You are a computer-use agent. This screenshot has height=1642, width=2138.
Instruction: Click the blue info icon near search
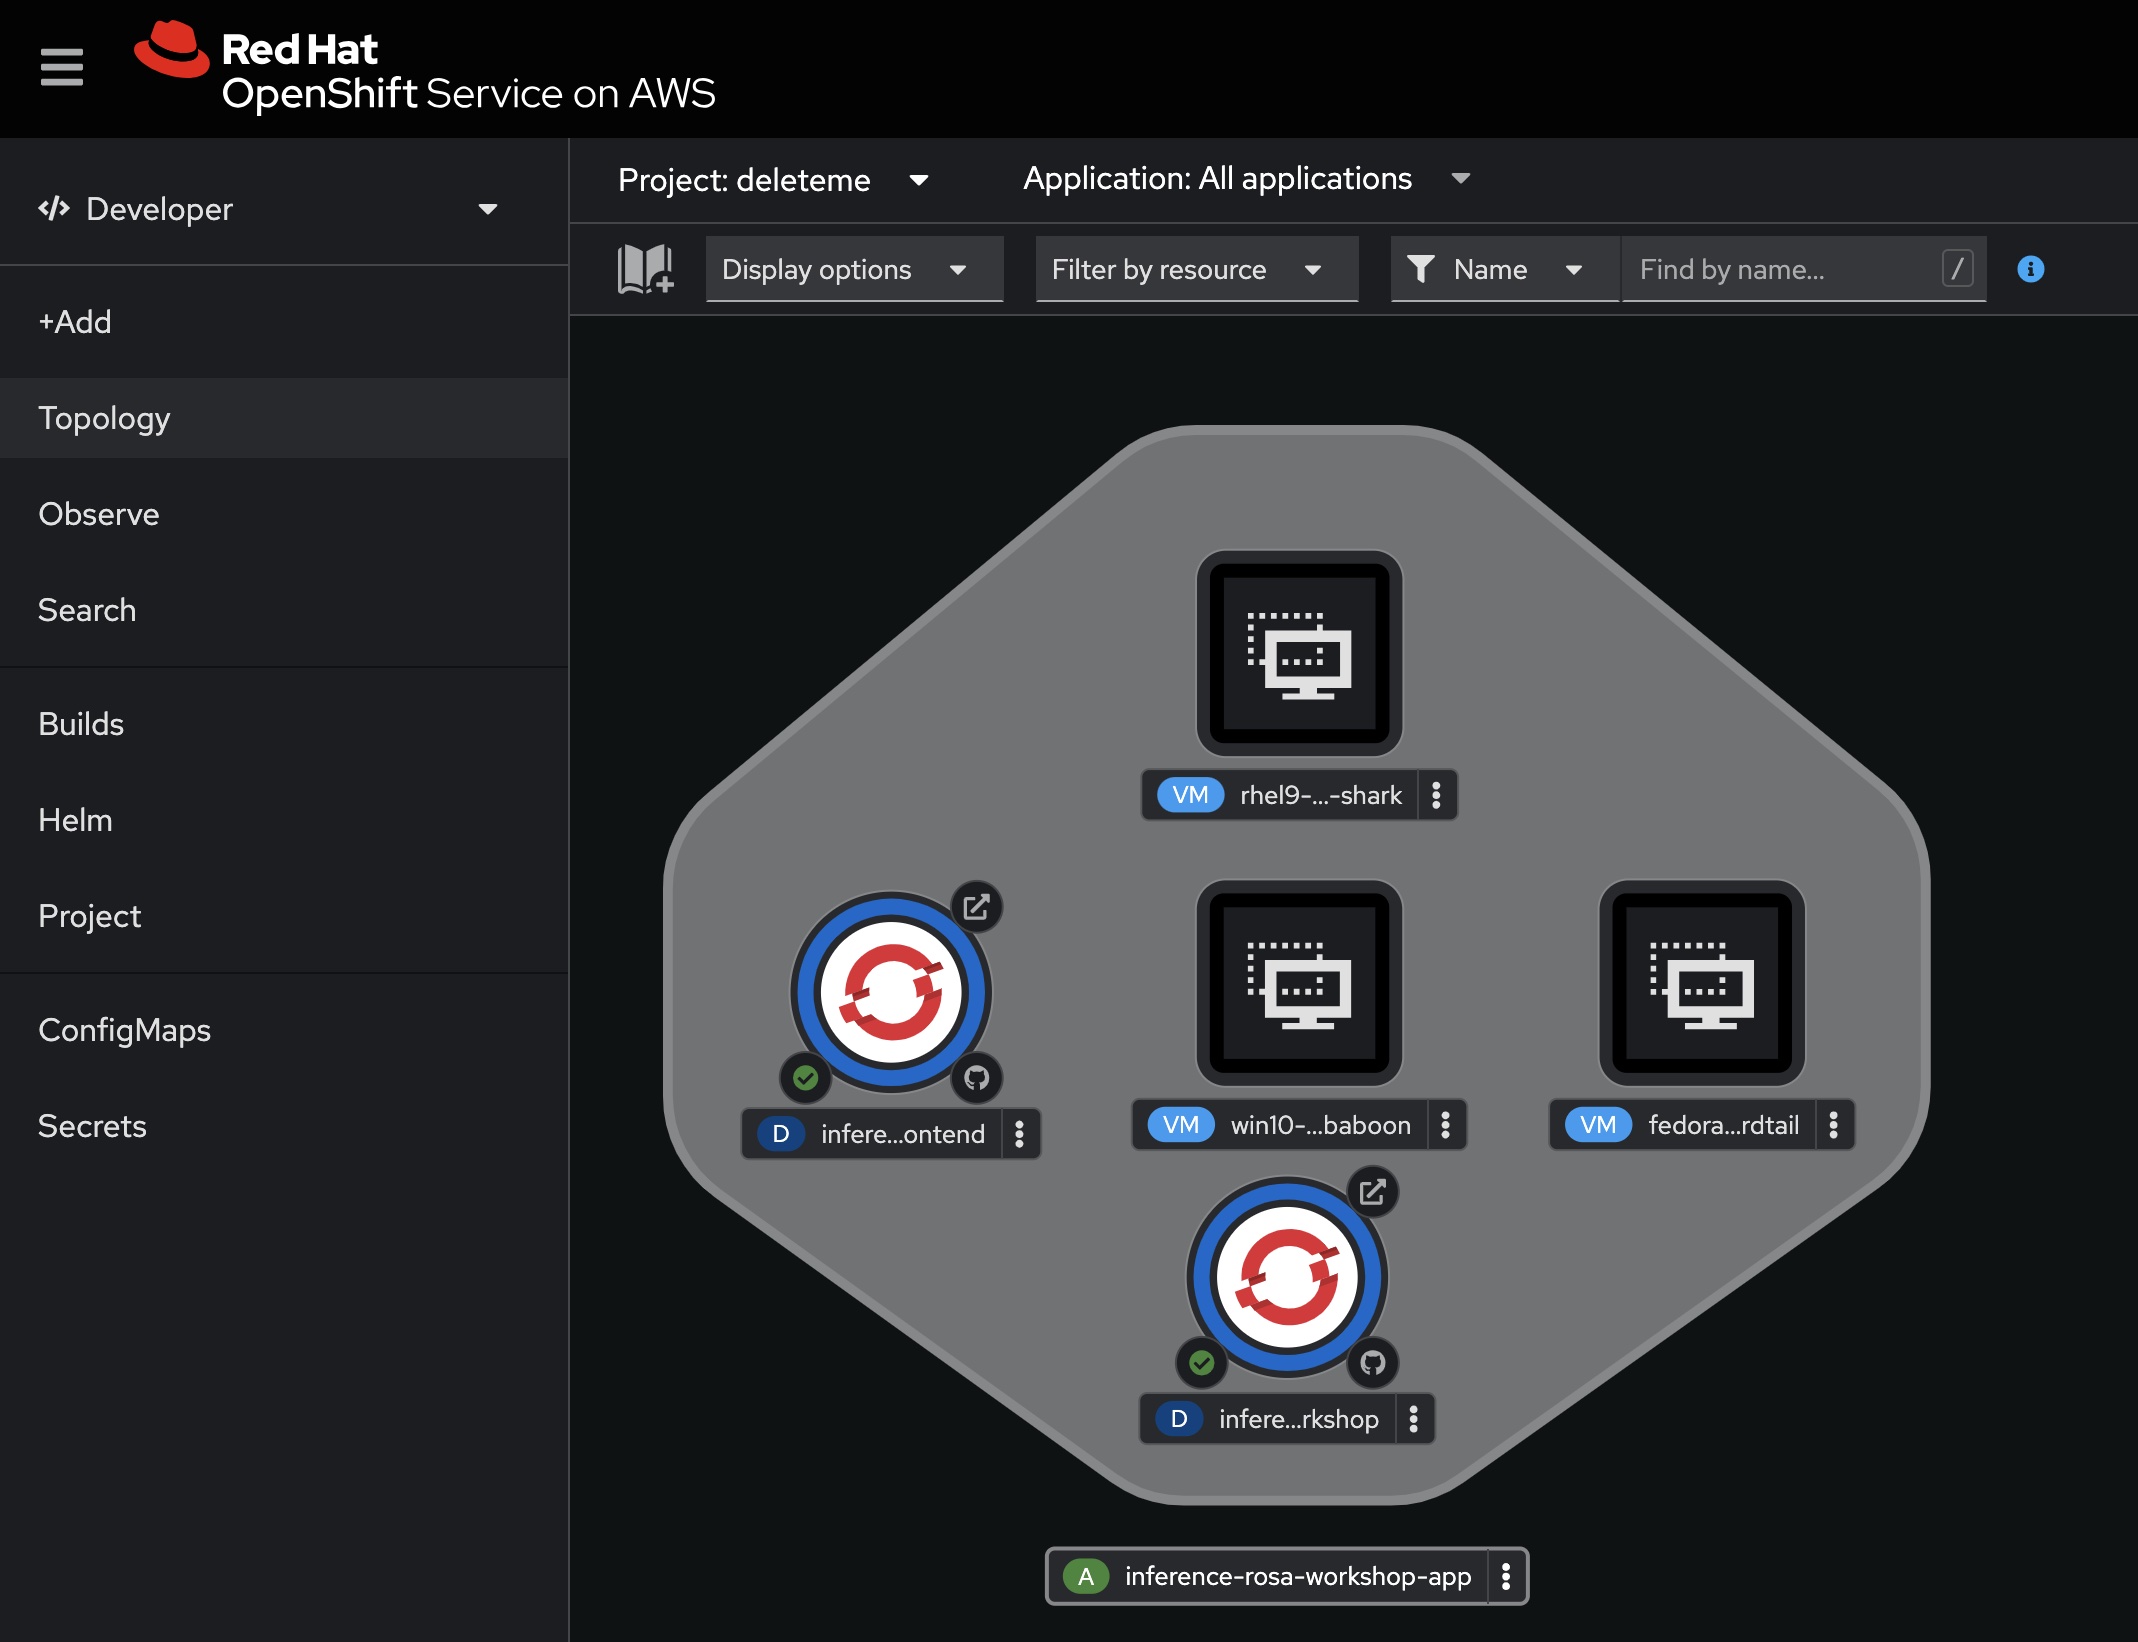pyautogui.click(x=2030, y=269)
